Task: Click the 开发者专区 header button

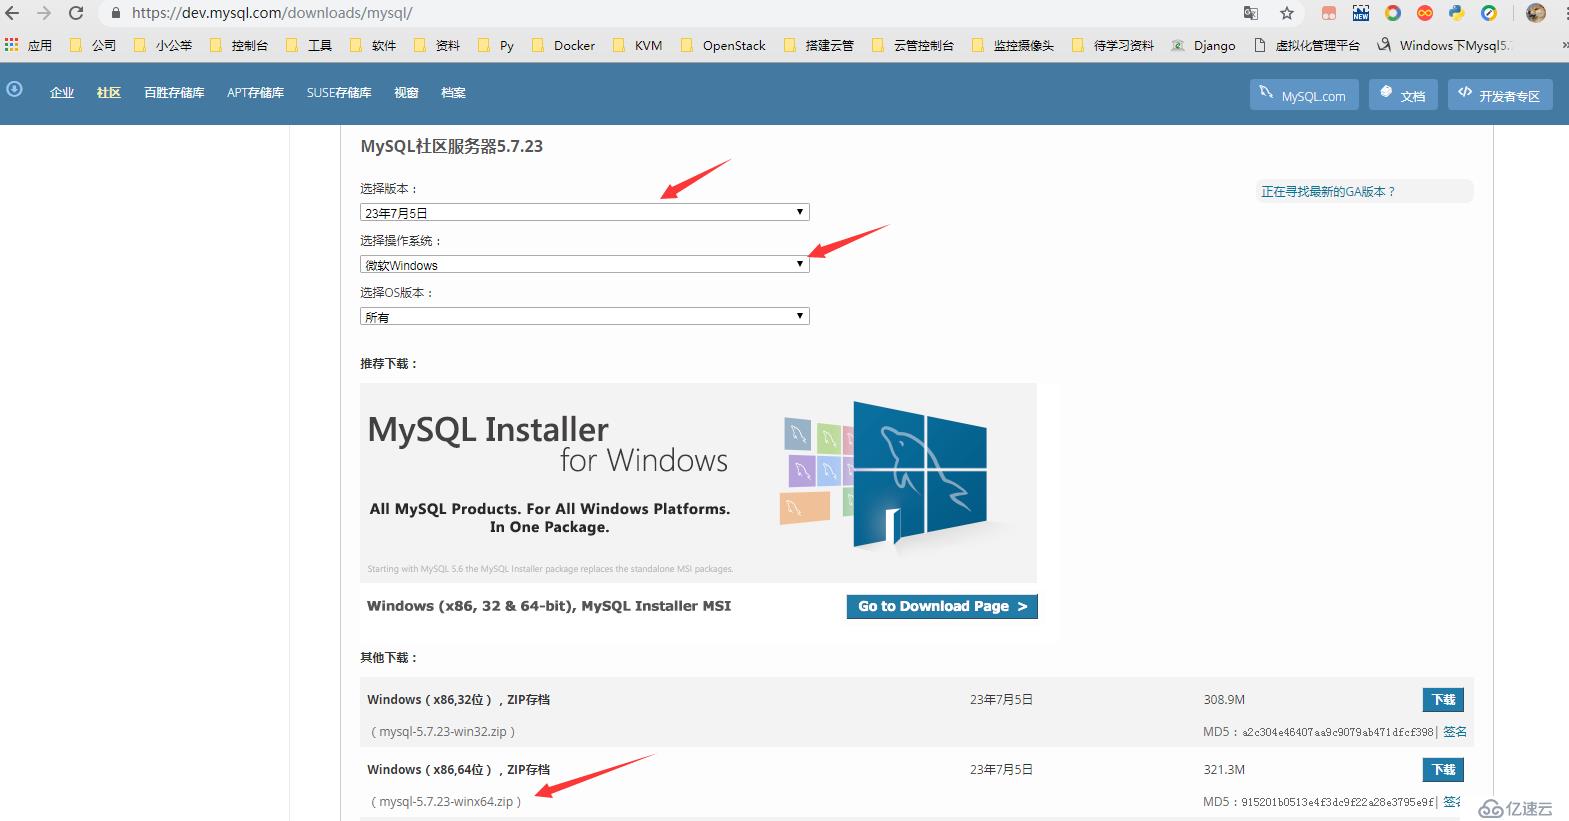Action: [1500, 95]
